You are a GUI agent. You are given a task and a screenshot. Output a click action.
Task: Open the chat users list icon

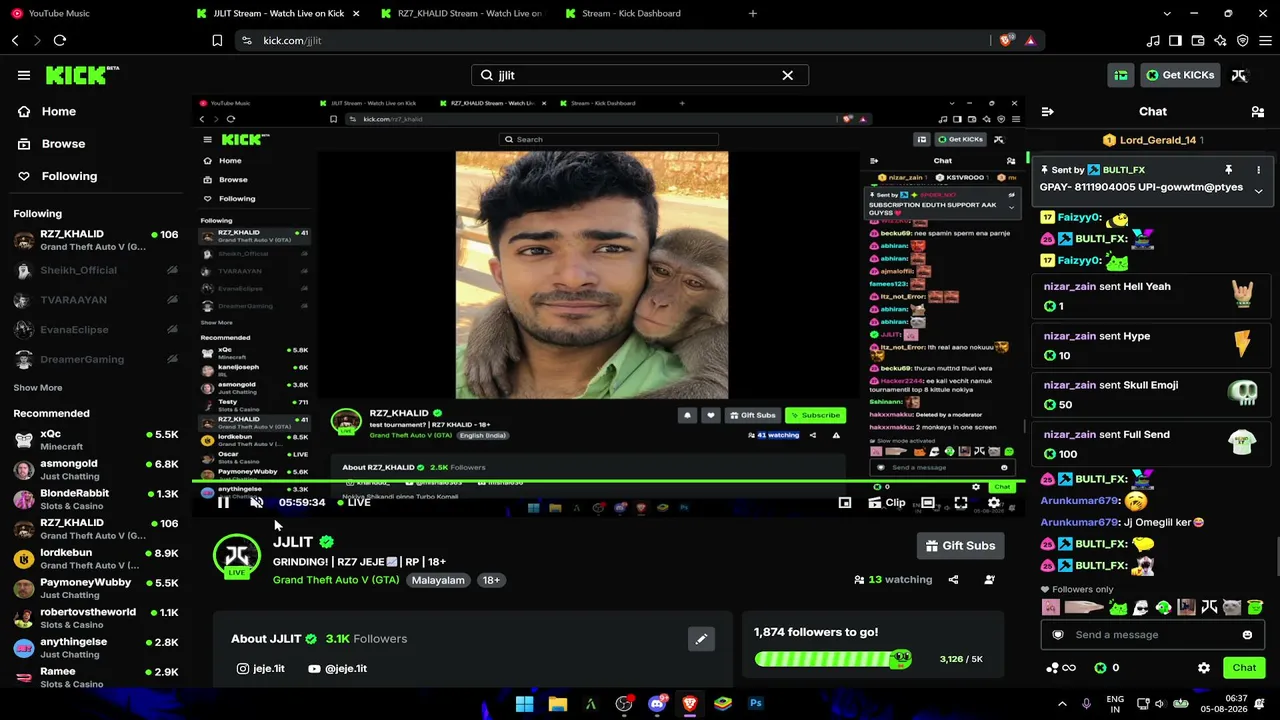coord(1258,112)
